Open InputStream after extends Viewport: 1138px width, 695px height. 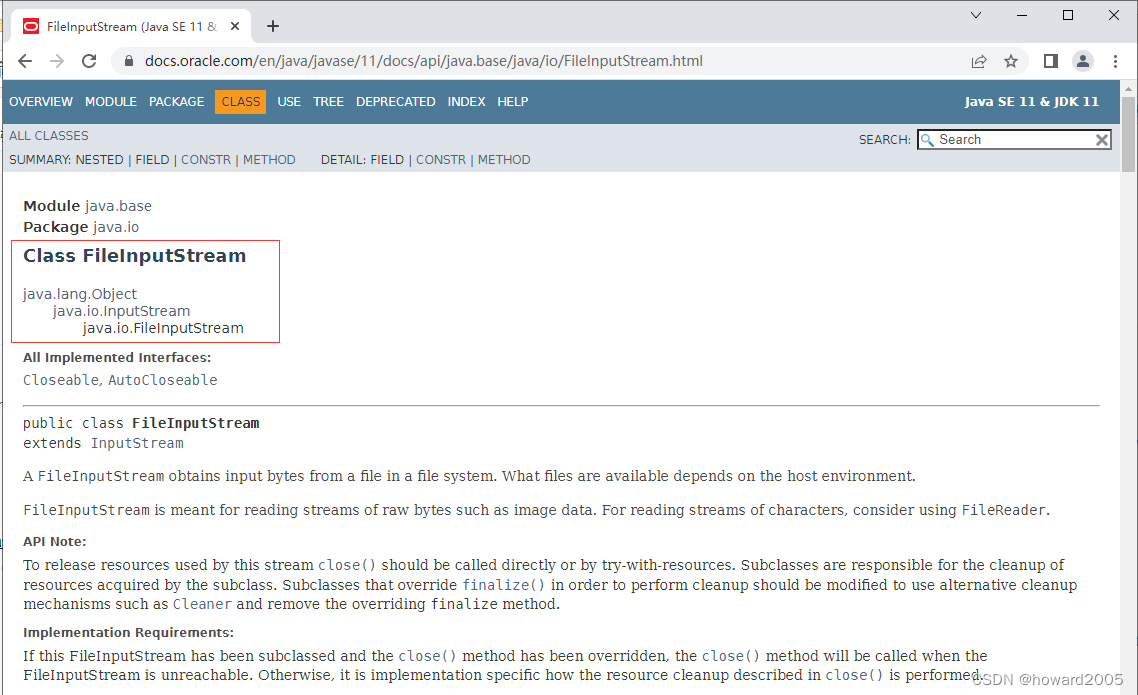137,443
